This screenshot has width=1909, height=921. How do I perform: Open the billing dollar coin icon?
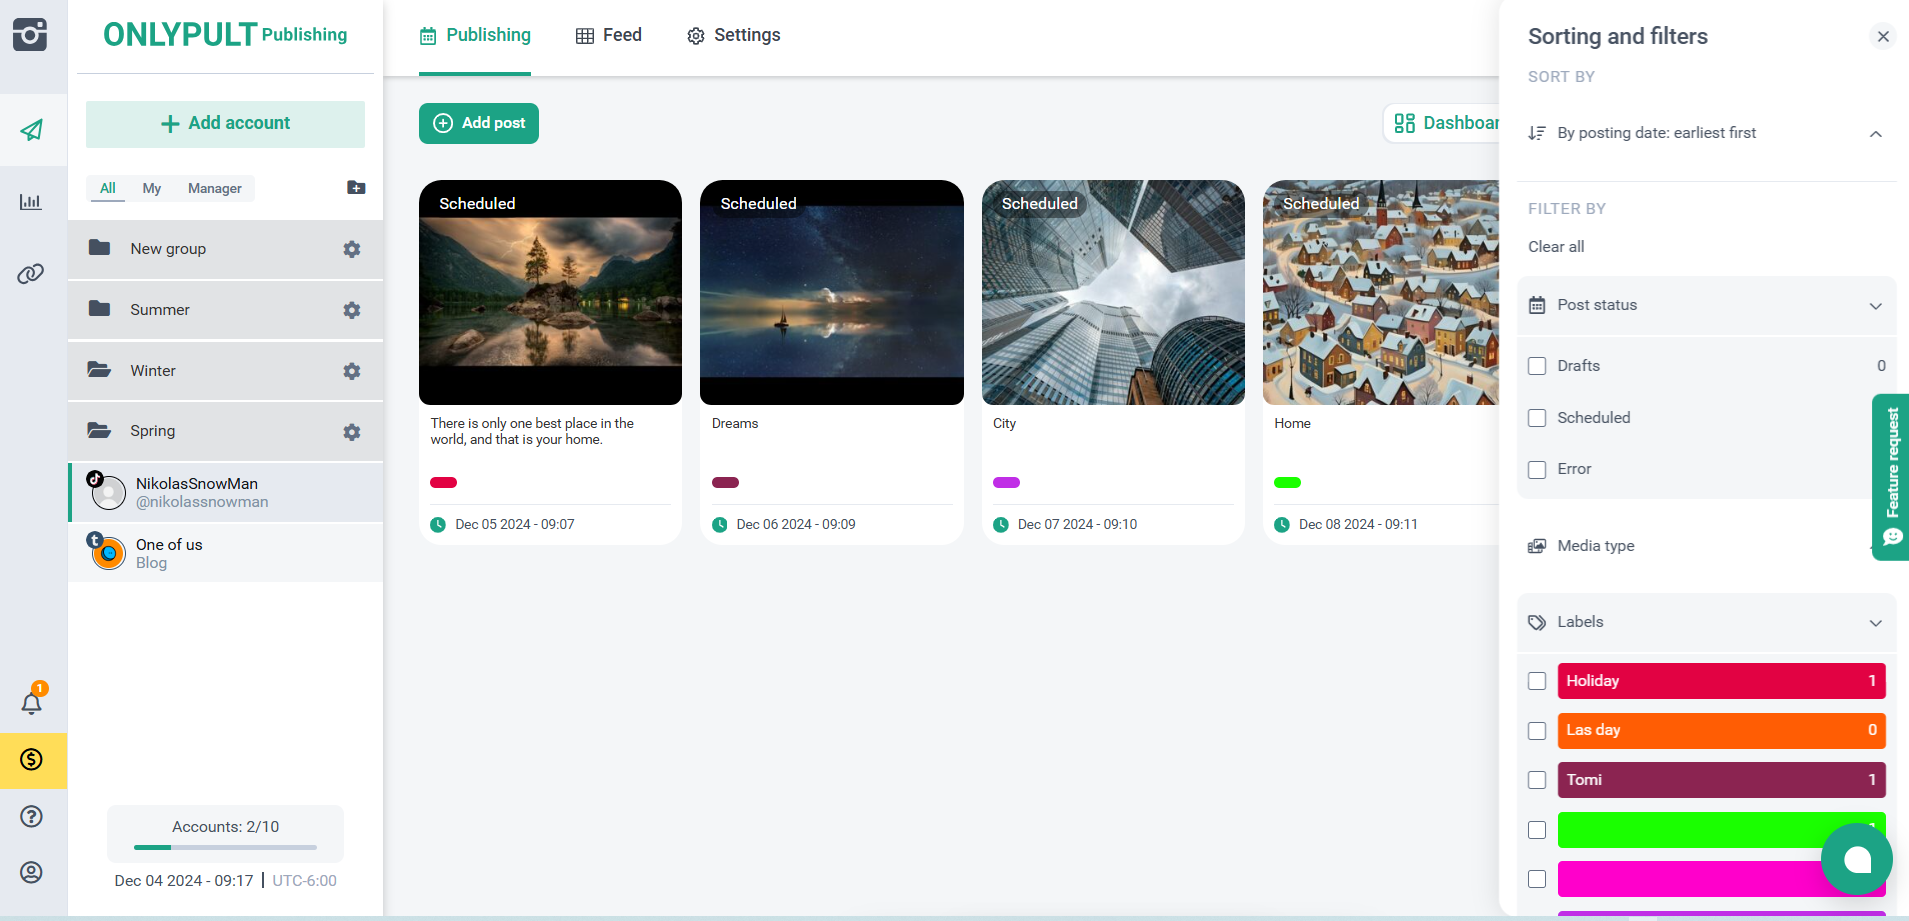pyautogui.click(x=32, y=760)
